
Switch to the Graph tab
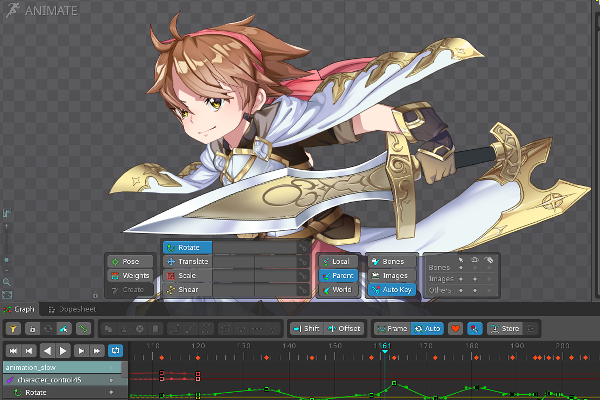19,309
